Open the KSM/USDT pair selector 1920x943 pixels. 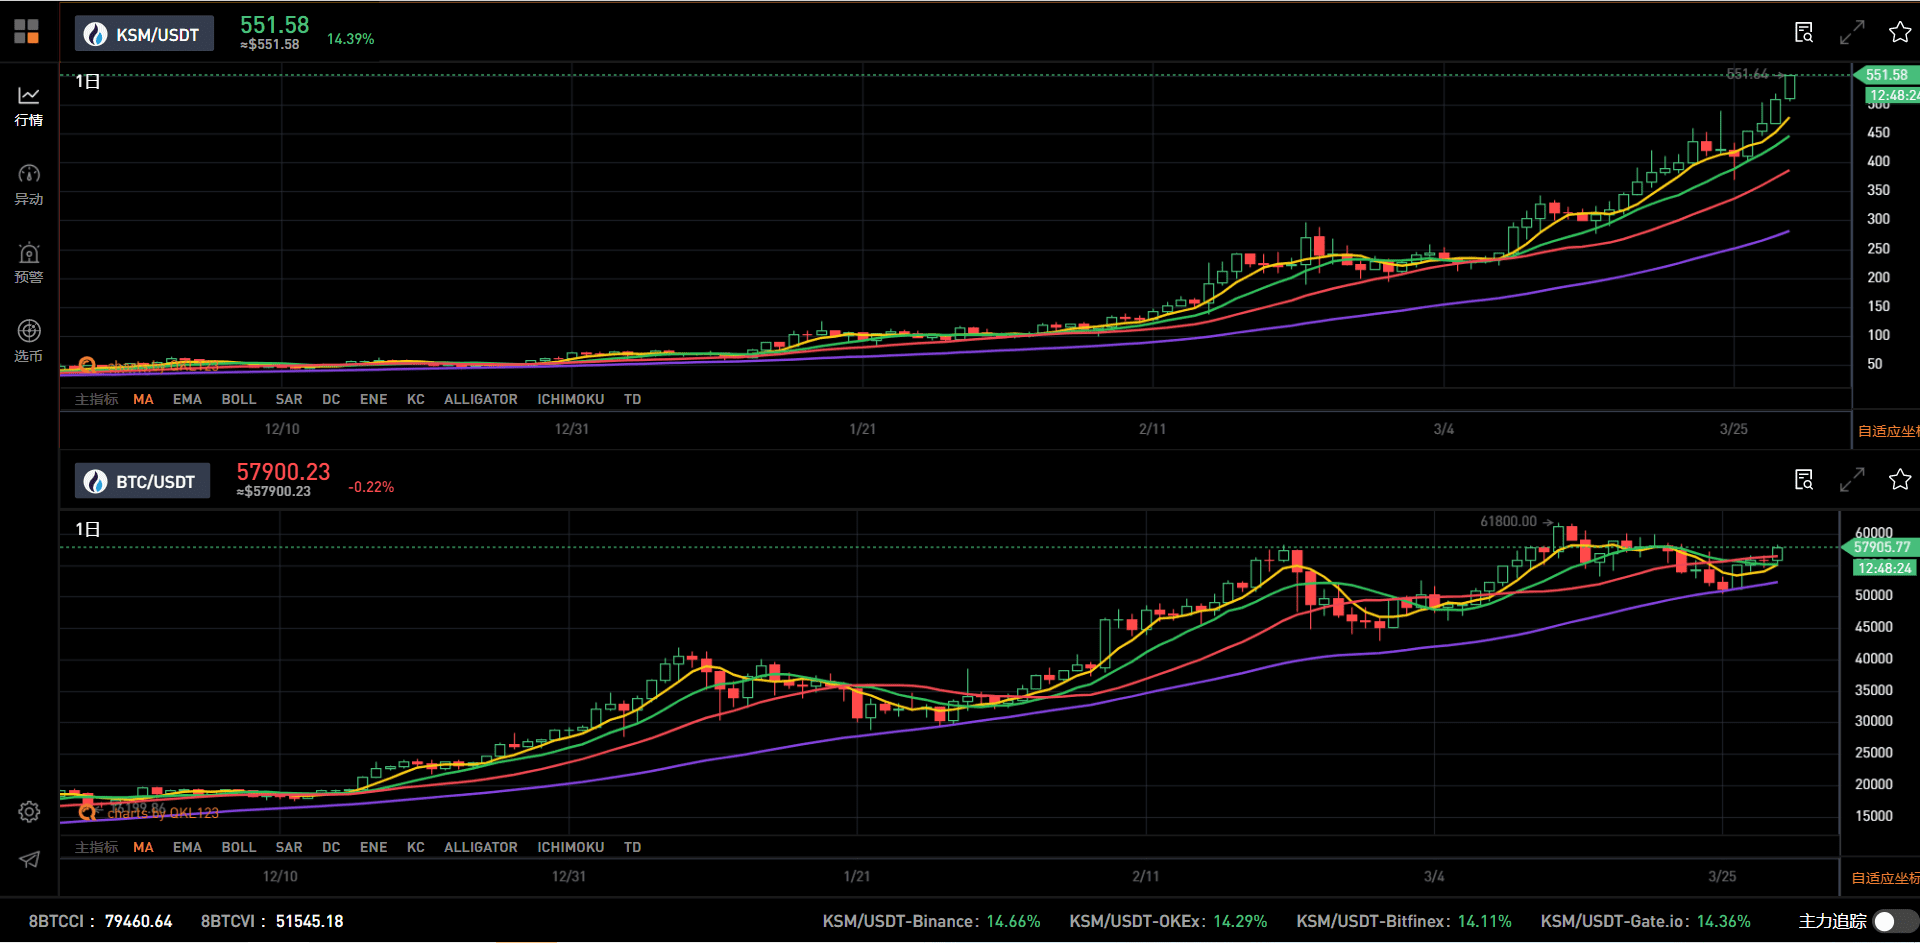point(144,34)
